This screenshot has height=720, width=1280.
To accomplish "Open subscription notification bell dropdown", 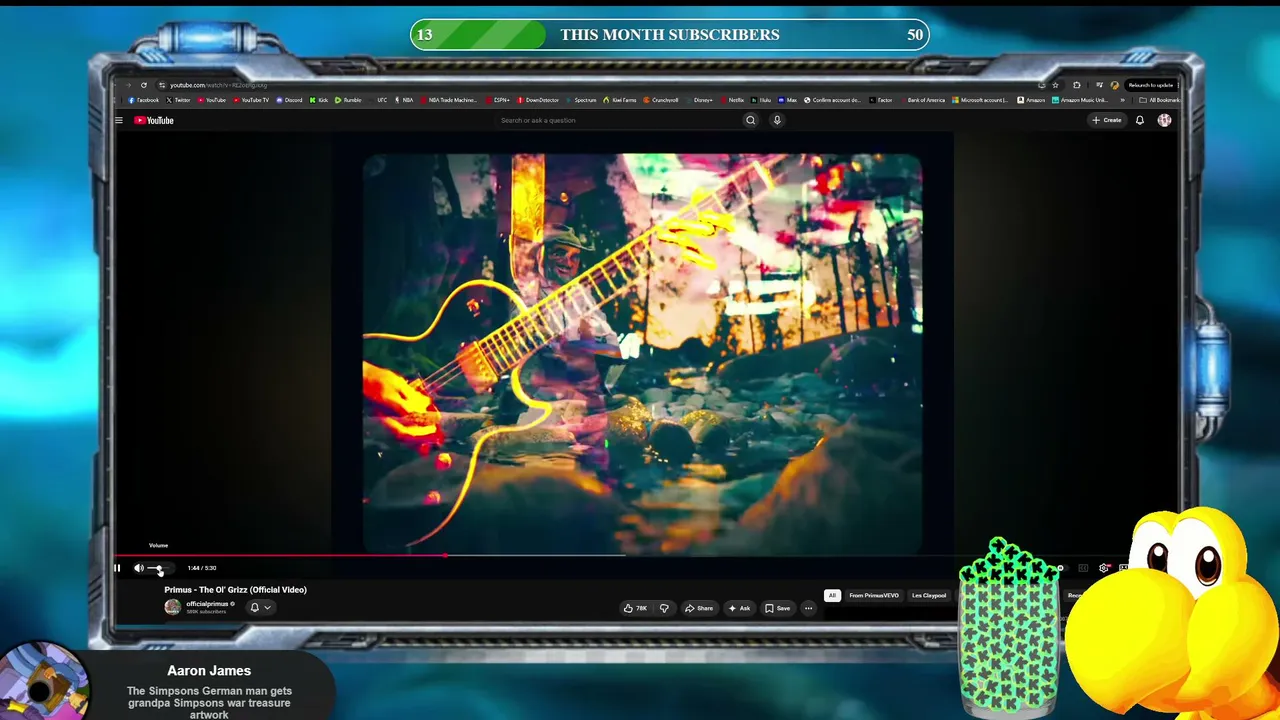I will (x=260, y=607).
